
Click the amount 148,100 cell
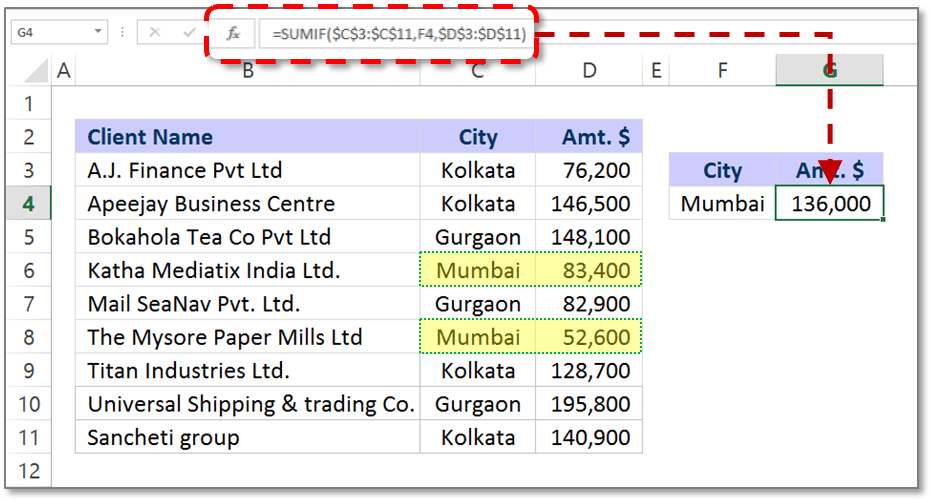(x=589, y=237)
